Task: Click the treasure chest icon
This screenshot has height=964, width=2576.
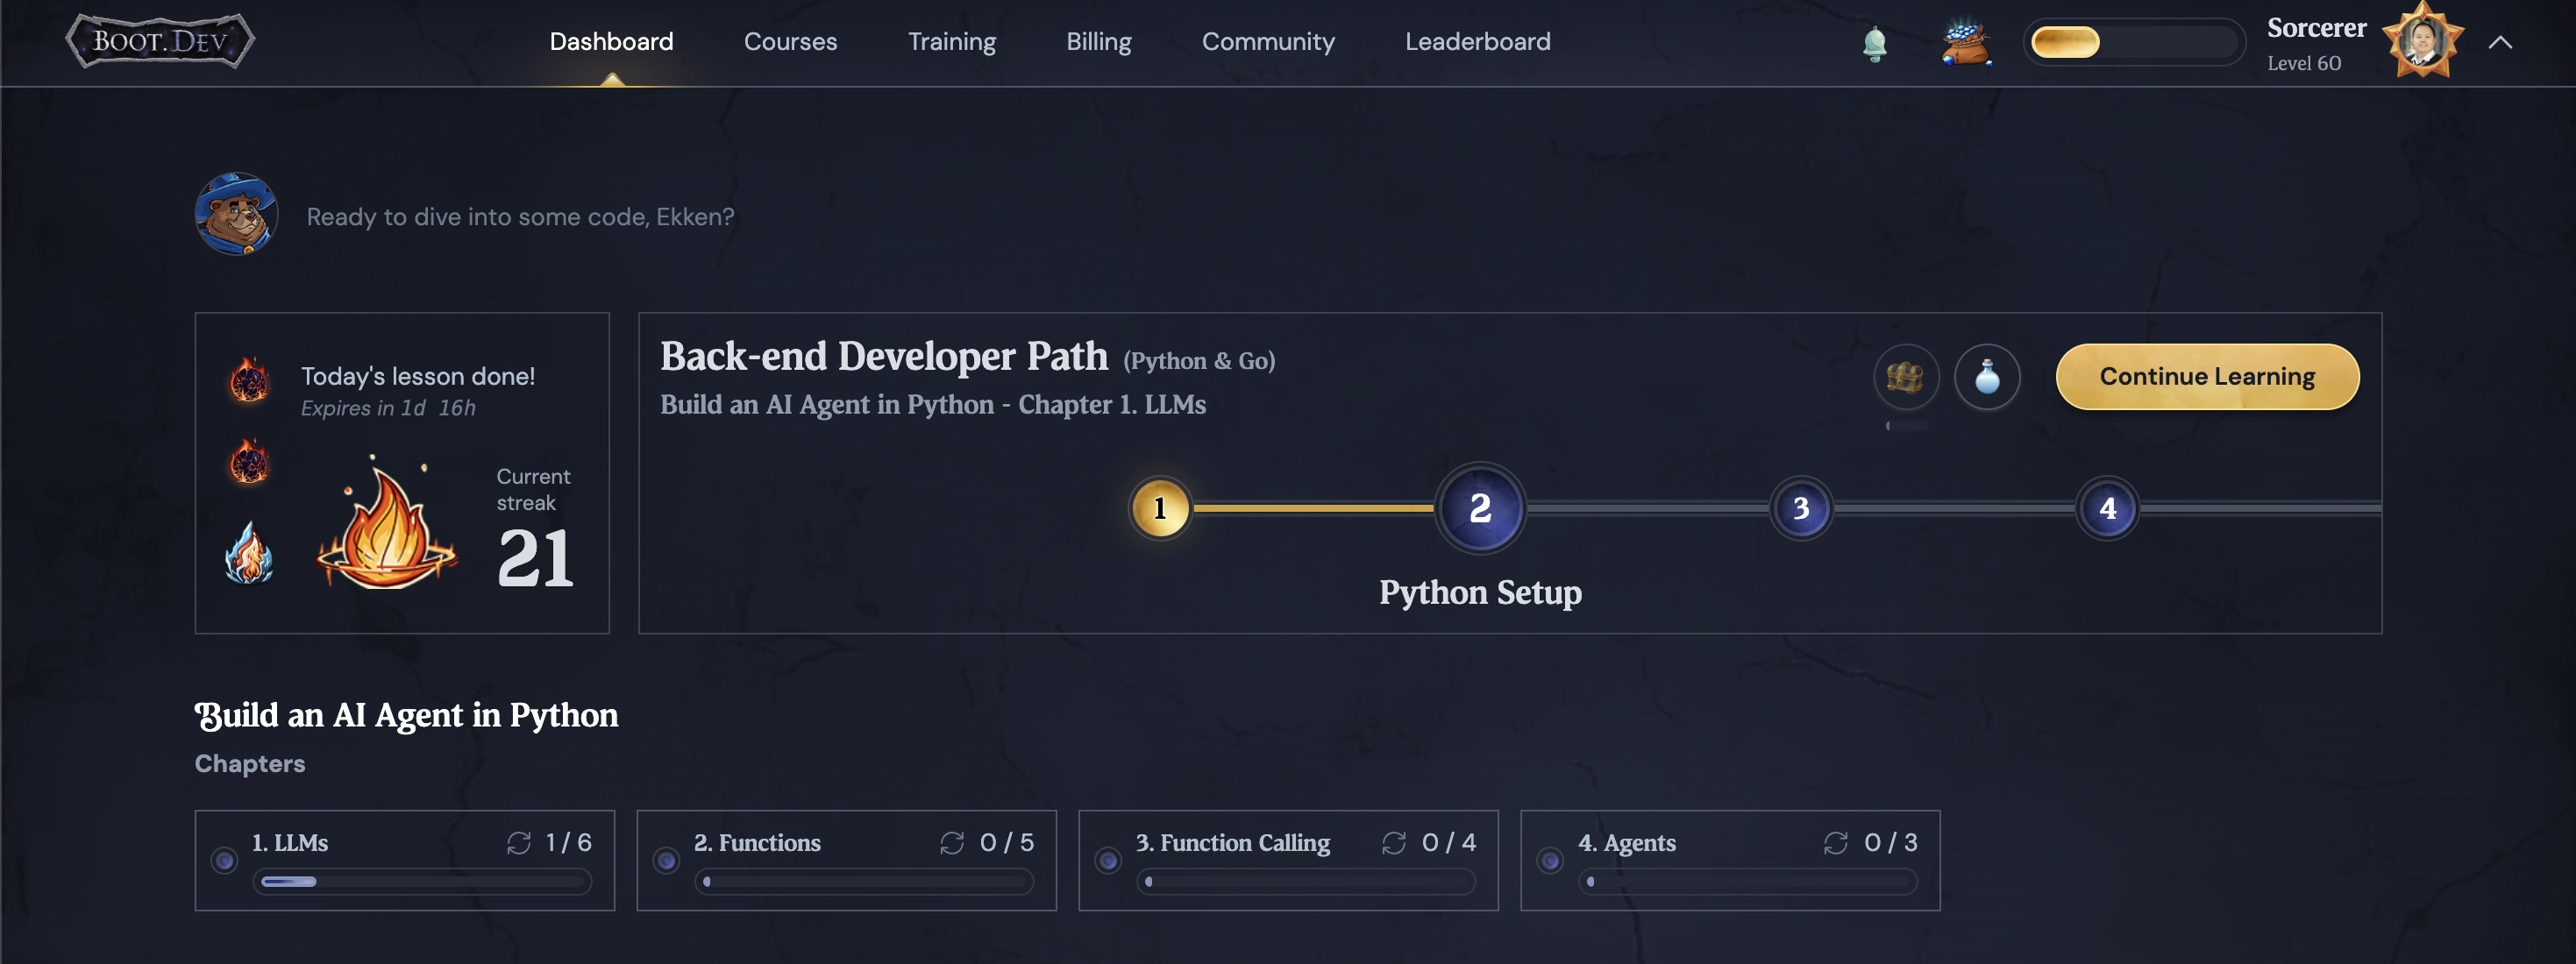Action: tap(1905, 377)
